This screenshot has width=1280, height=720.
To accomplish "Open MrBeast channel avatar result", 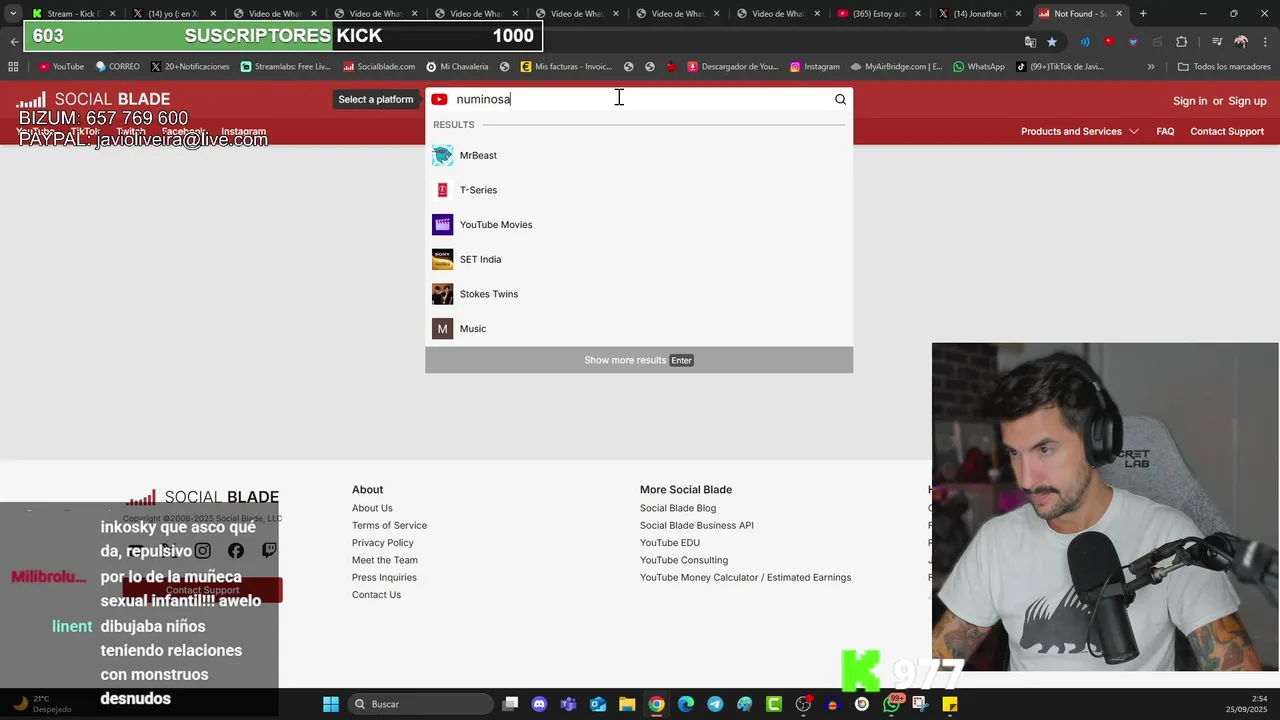I will click(442, 155).
